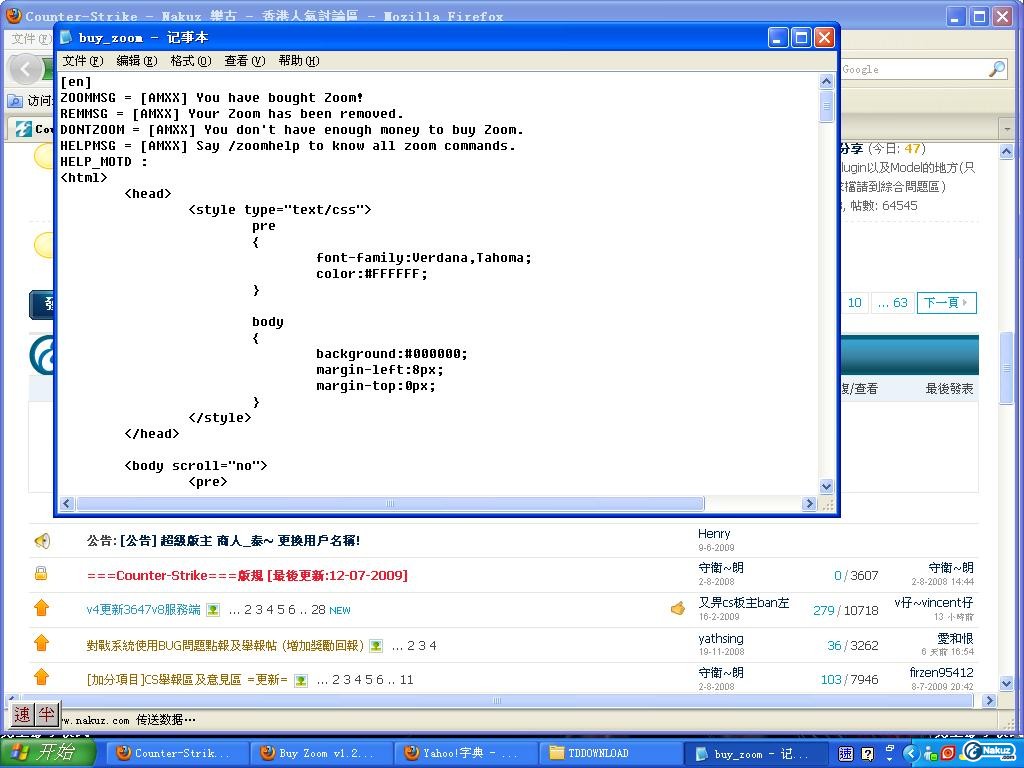Switch to the Buy Zoom v1.2... taskbar window

point(321,753)
